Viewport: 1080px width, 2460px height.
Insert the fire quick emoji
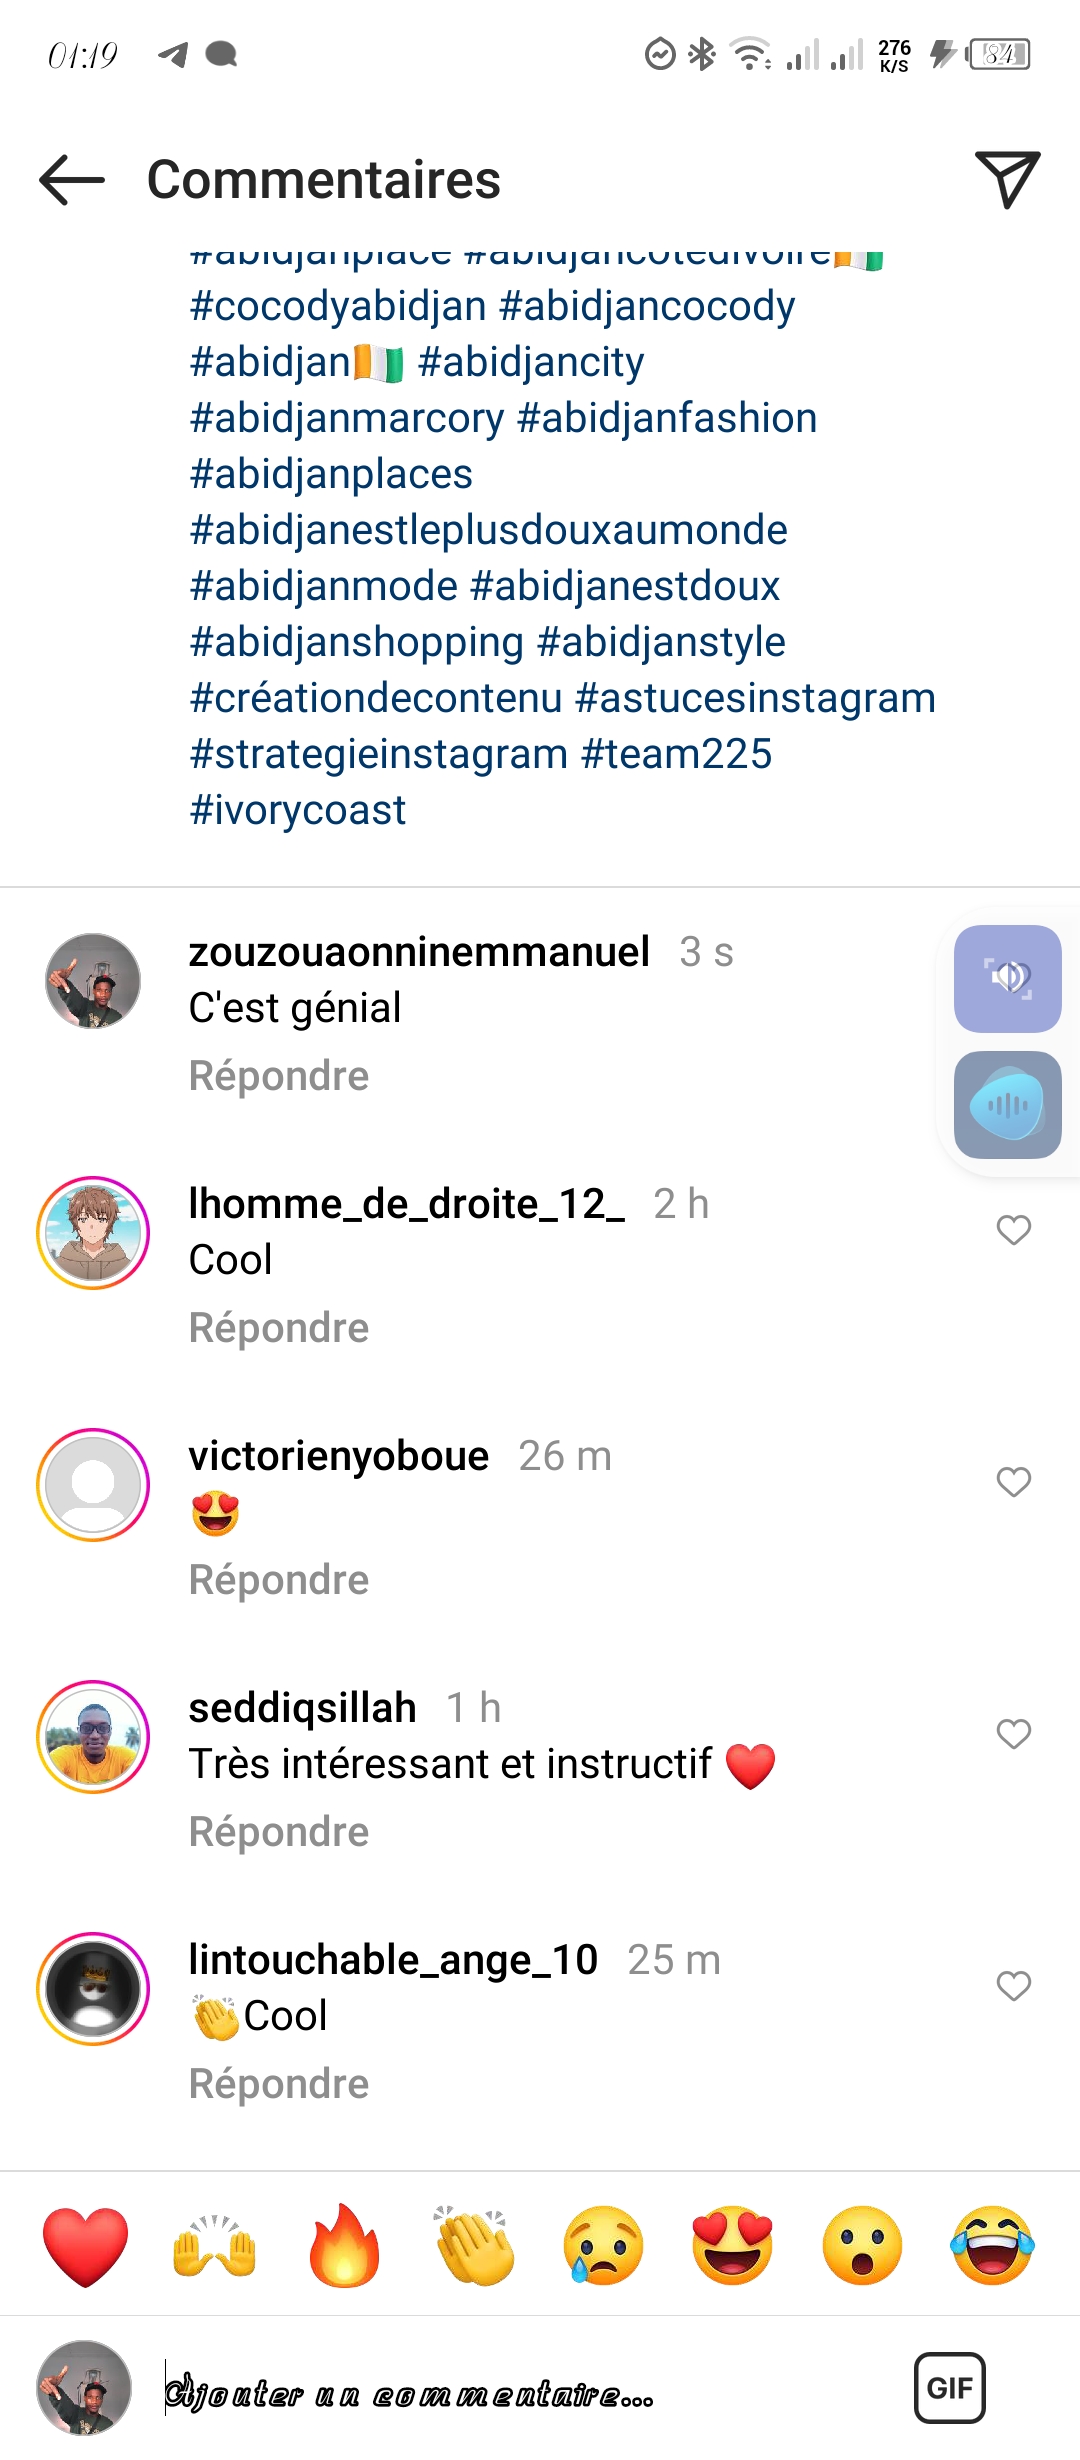[x=344, y=2246]
